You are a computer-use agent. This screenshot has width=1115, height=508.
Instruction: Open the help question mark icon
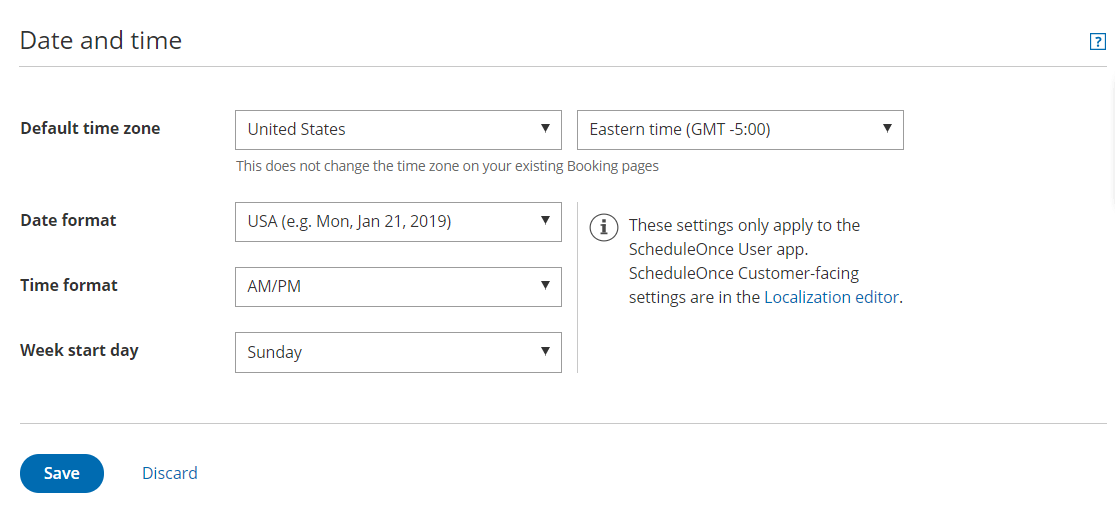tap(1097, 42)
